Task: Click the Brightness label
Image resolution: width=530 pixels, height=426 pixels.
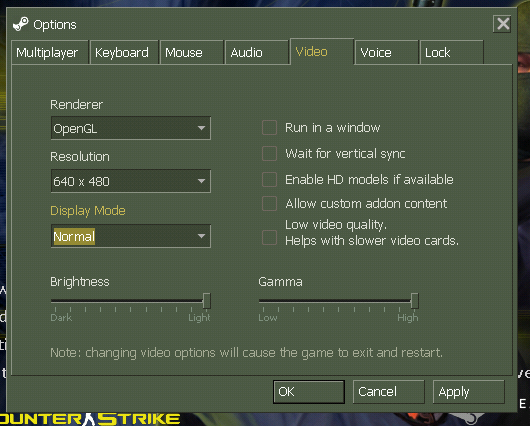Action: tap(80, 282)
